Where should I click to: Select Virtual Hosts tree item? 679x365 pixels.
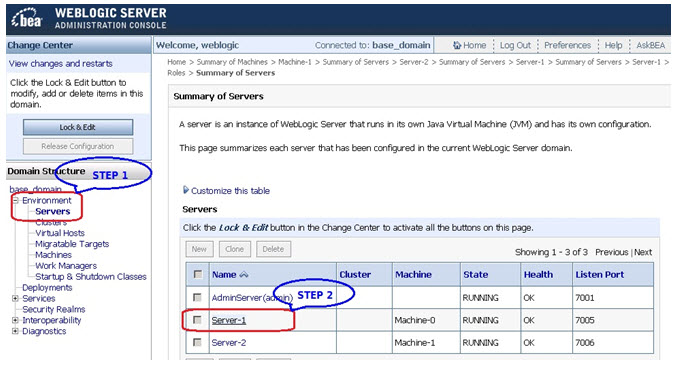(60, 233)
